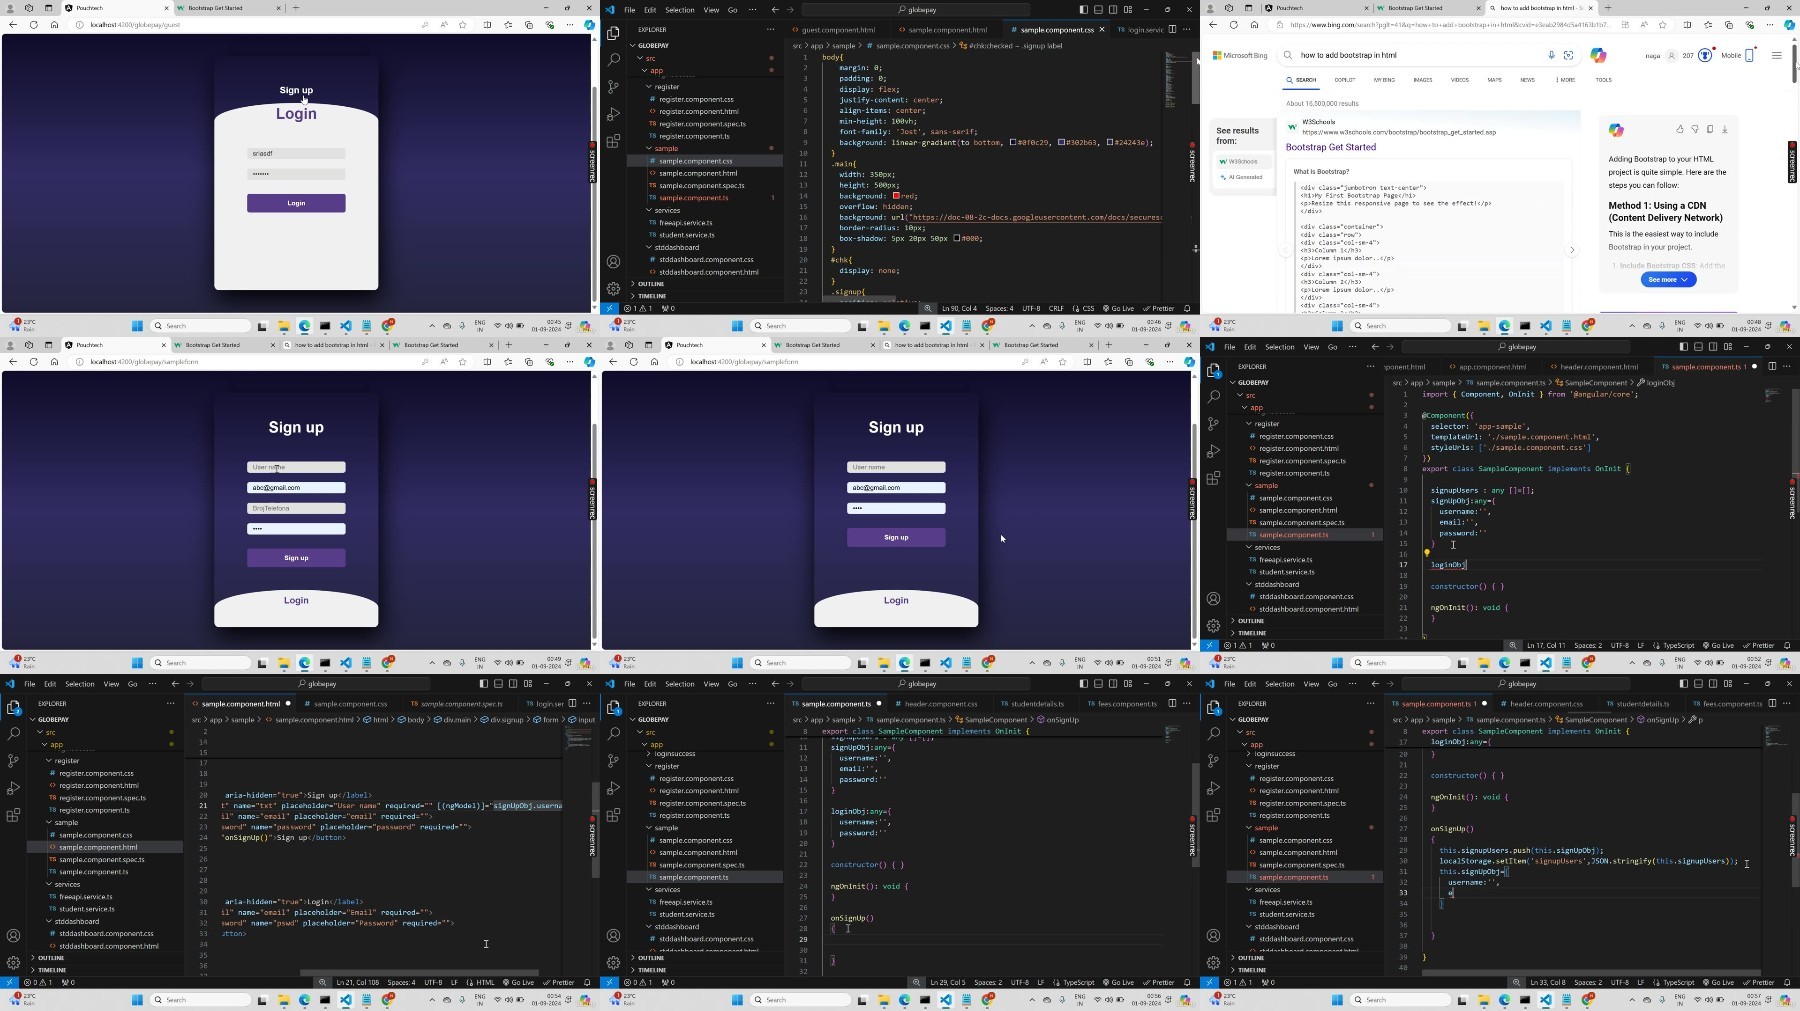1800x1011 pixels.
Task: Expand OUTLINE section in CSS editor window
Action: pyautogui.click(x=650, y=284)
